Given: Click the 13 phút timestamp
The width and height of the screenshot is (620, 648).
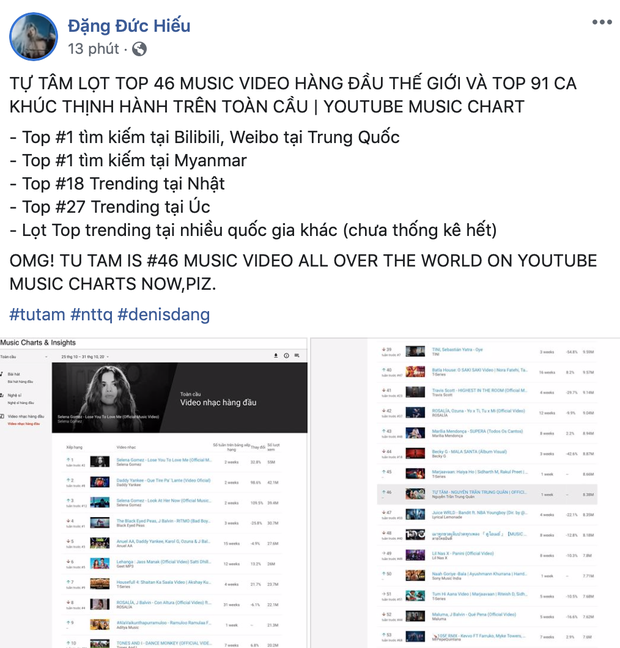Looking at the screenshot, I should click(x=93, y=49).
